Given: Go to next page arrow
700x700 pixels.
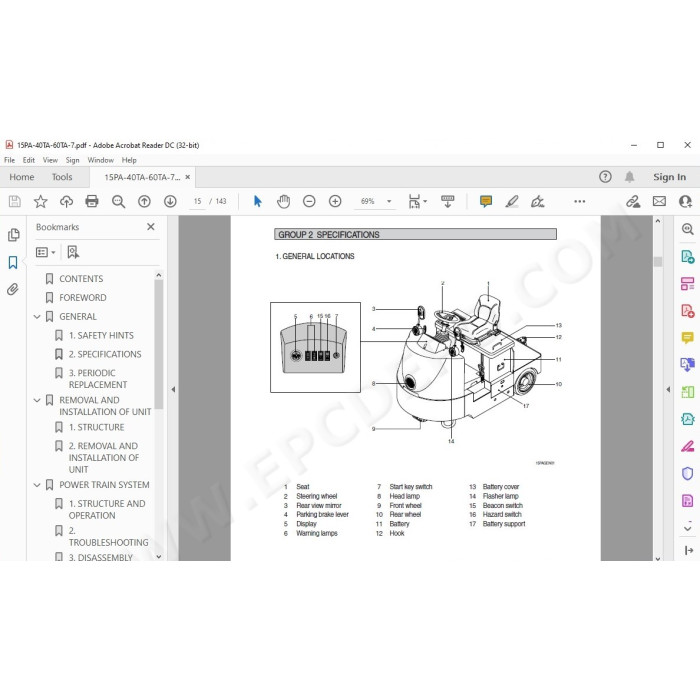Looking at the screenshot, I should (170, 201).
